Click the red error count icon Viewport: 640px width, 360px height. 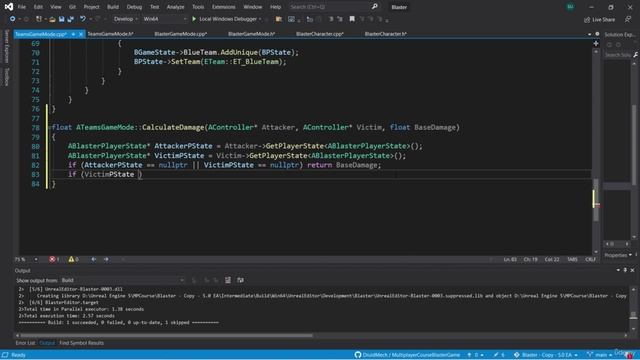click(x=52, y=259)
